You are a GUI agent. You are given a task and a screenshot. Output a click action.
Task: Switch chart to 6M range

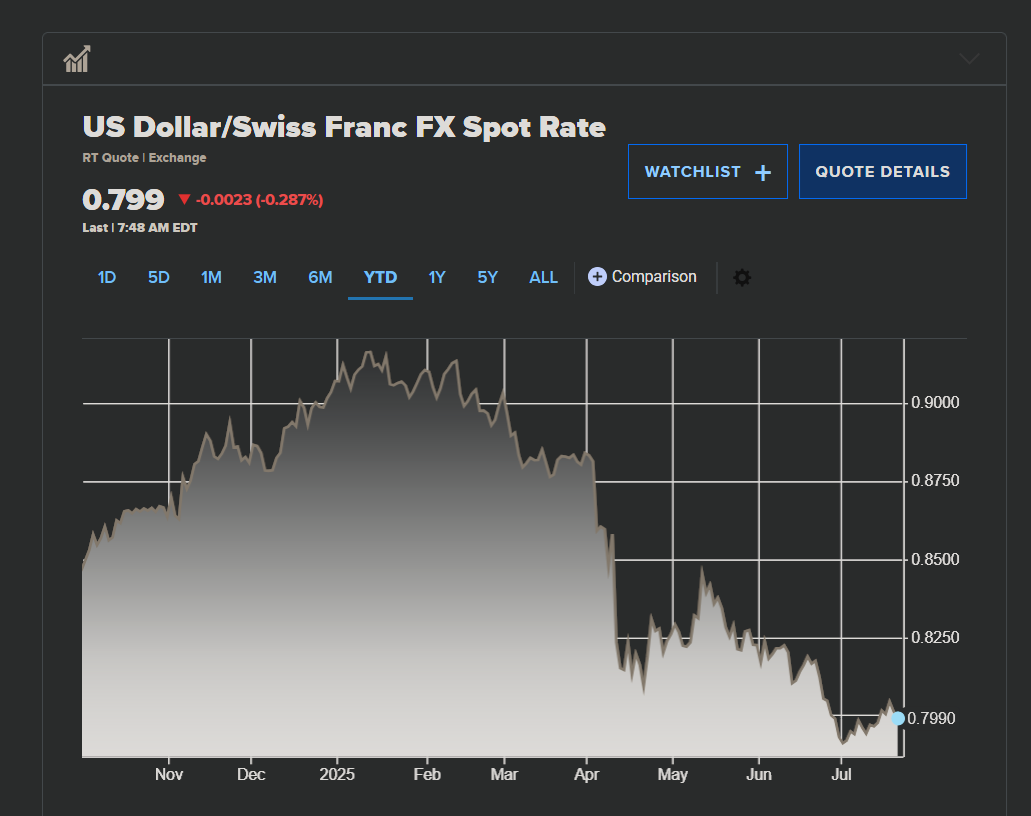[320, 277]
